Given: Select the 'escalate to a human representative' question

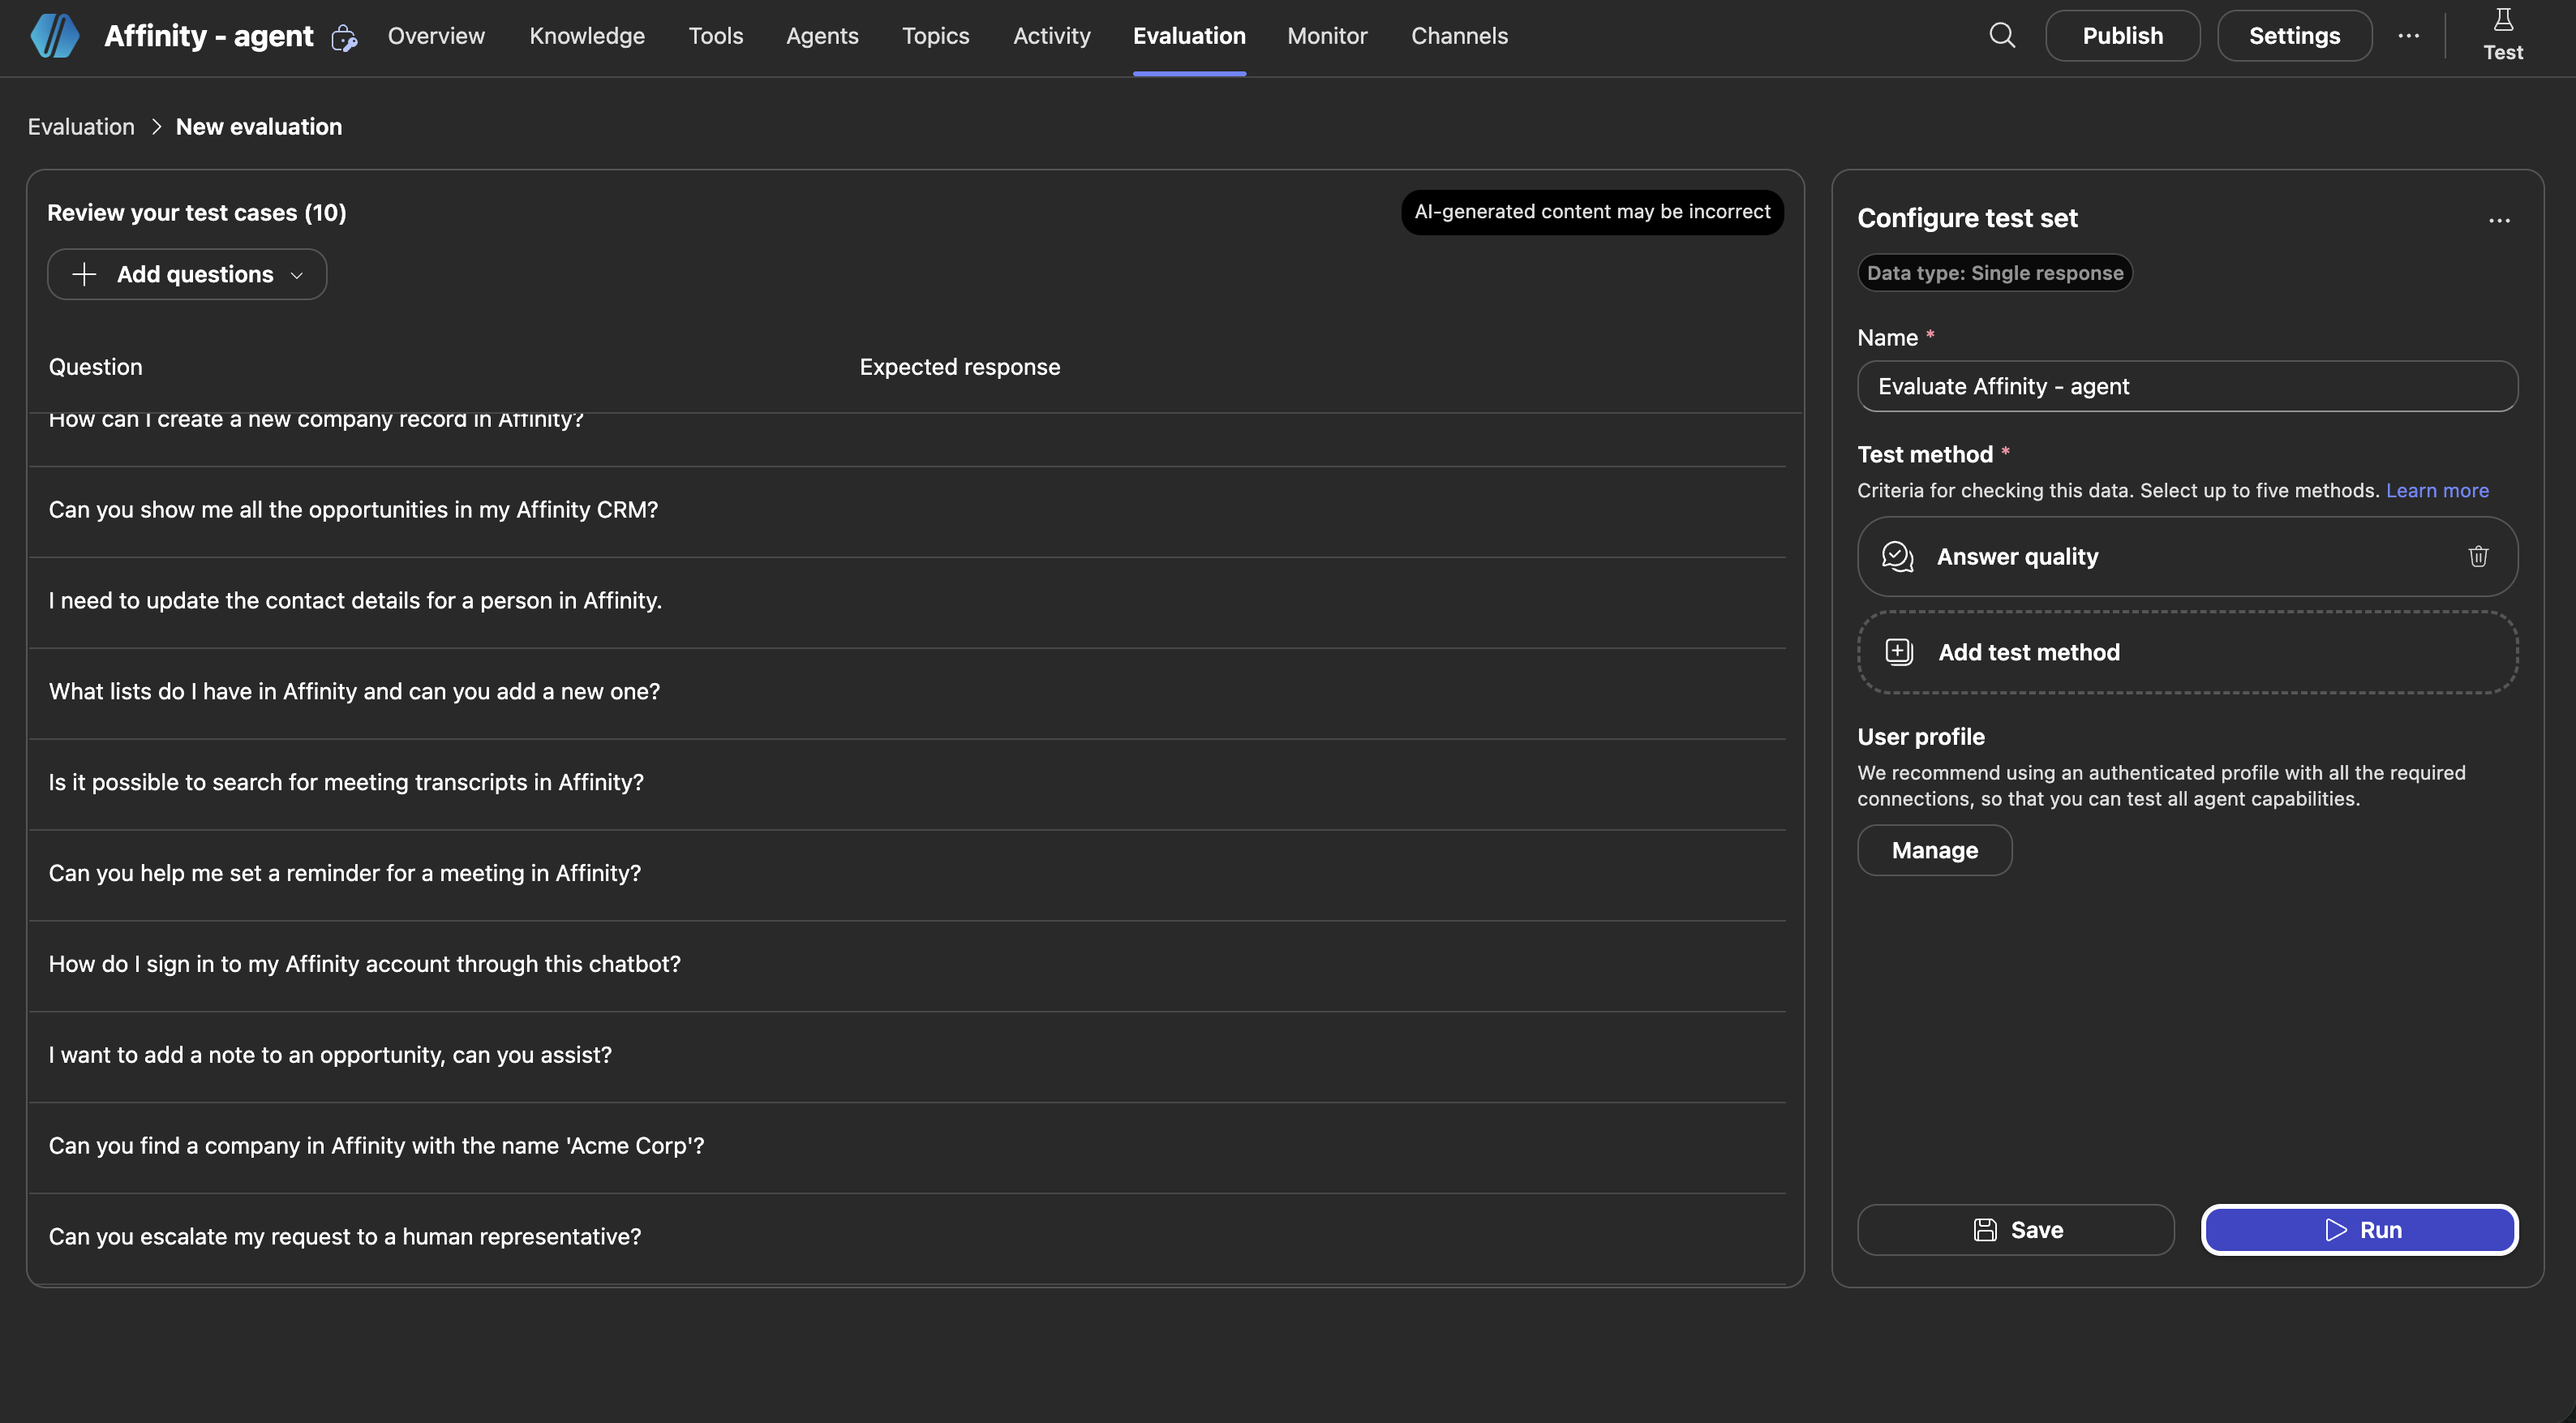Looking at the screenshot, I should [x=907, y=1238].
